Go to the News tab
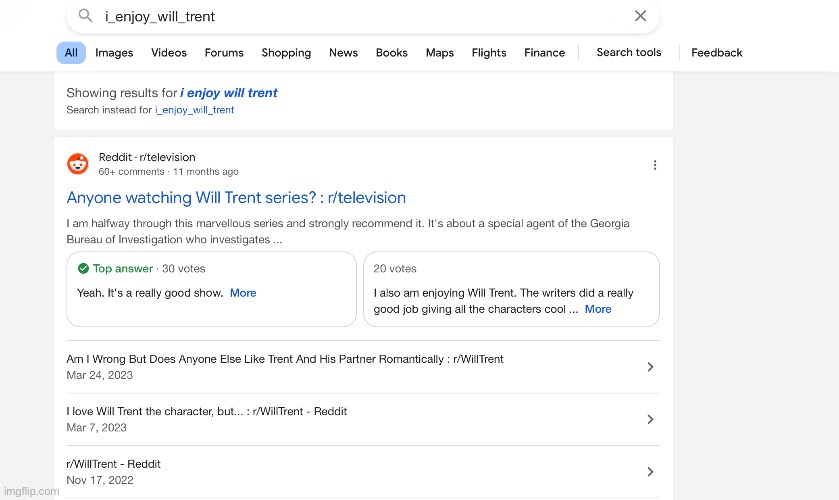839x500 pixels. pos(344,52)
